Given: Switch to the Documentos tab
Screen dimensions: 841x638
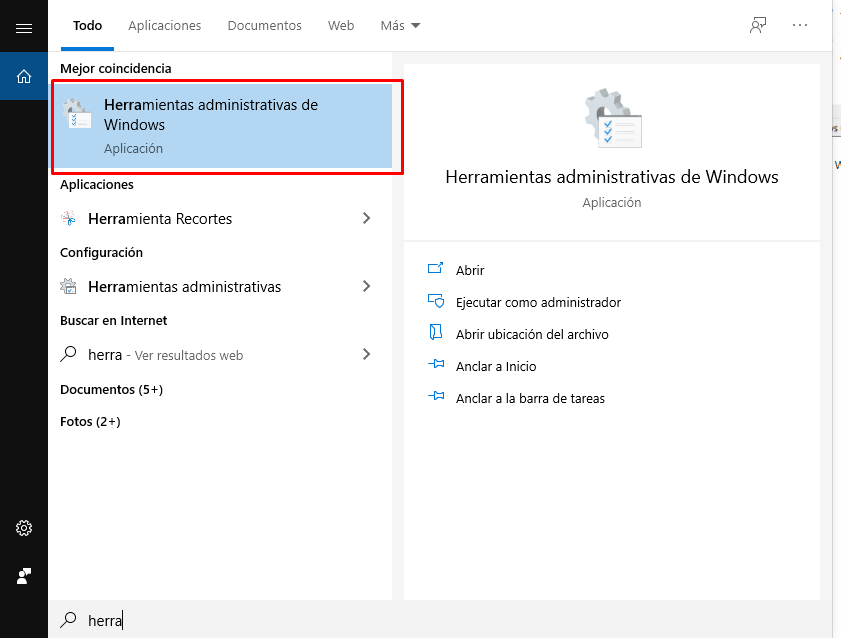Looking at the screenshot, I should point(265,26).
